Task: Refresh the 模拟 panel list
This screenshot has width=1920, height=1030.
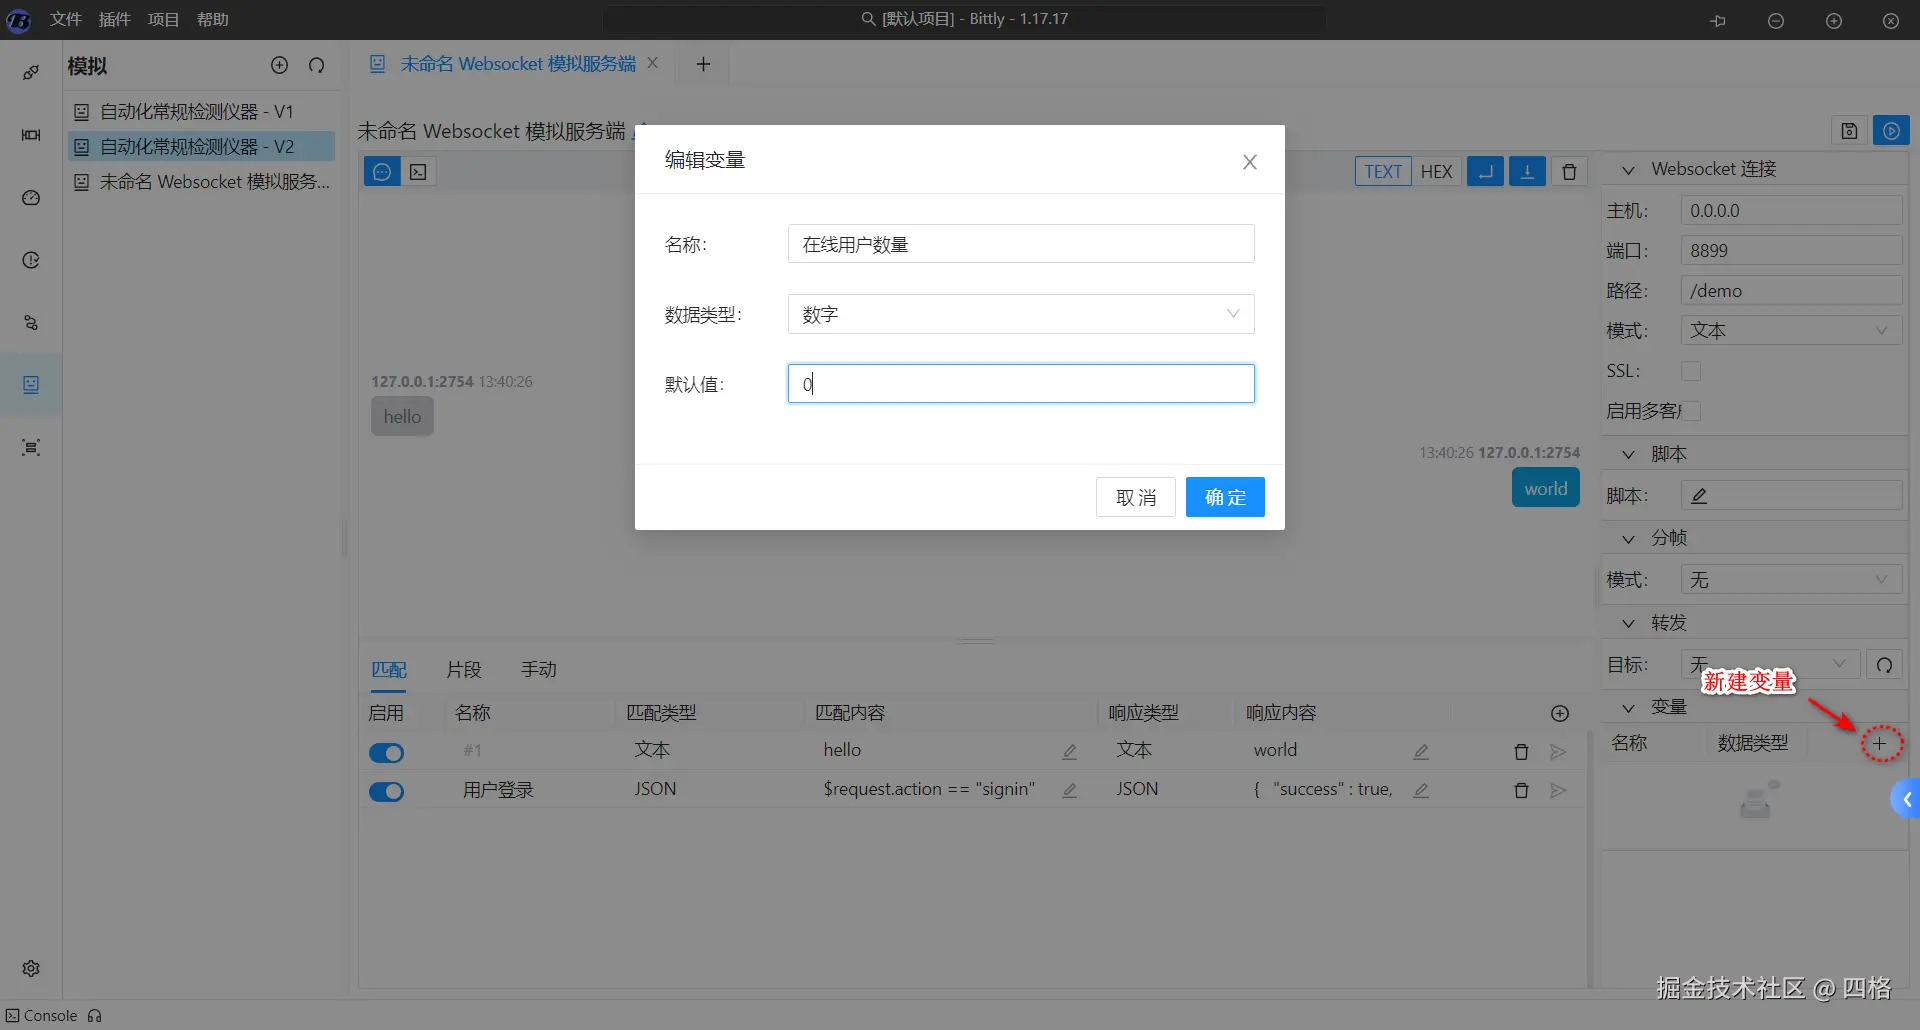Action: [317, 65]
